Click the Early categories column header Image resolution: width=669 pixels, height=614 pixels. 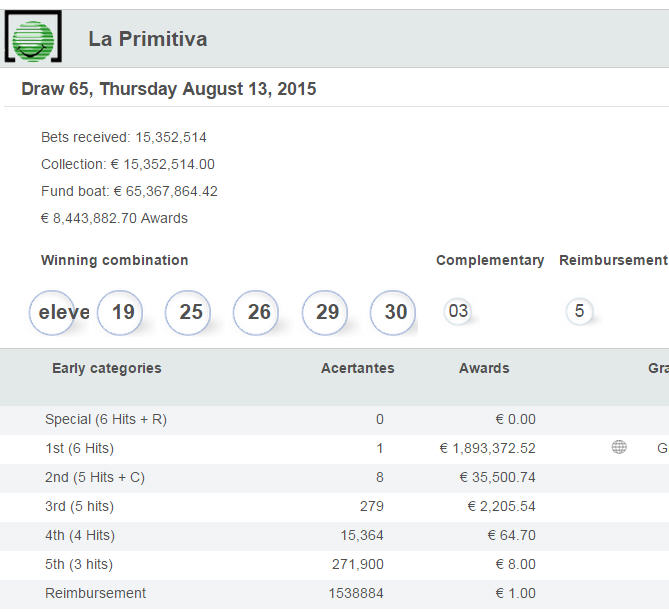pyautogui.click(x=107, y=368)
